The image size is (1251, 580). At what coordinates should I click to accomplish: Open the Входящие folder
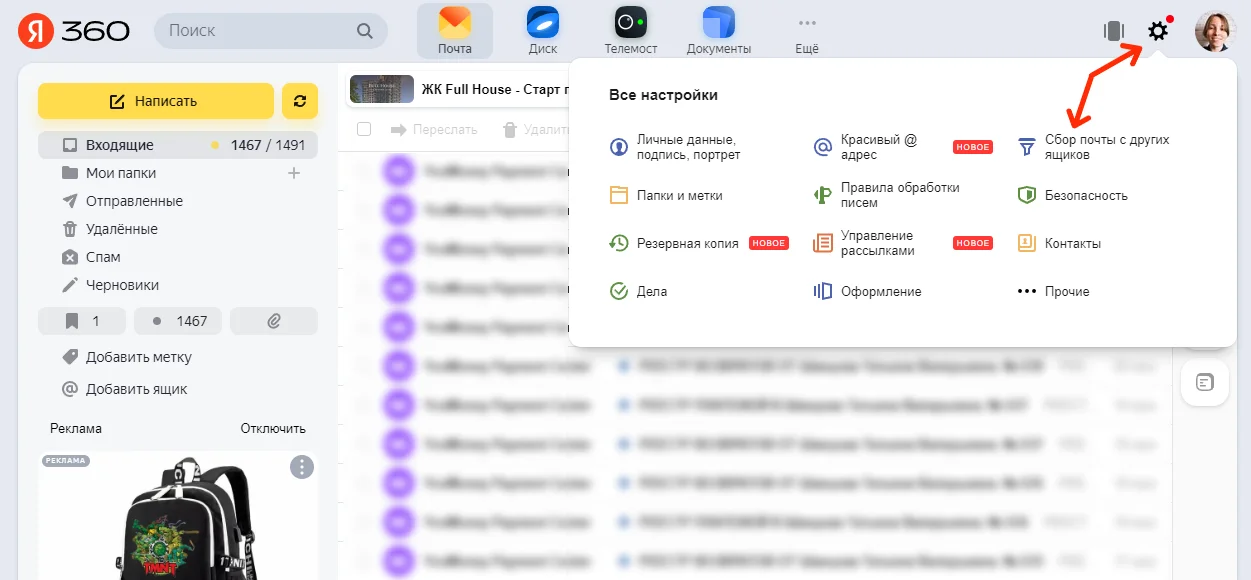click(178, 145)
